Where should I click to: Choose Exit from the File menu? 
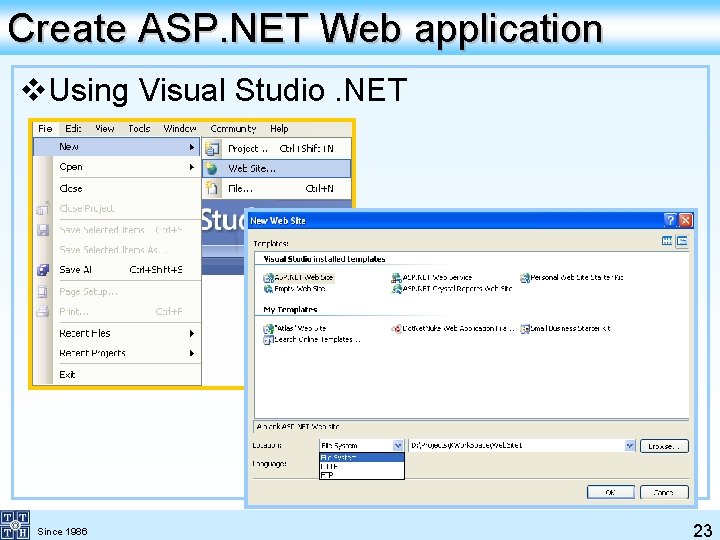pyautogui.click(x=67, y=375)
